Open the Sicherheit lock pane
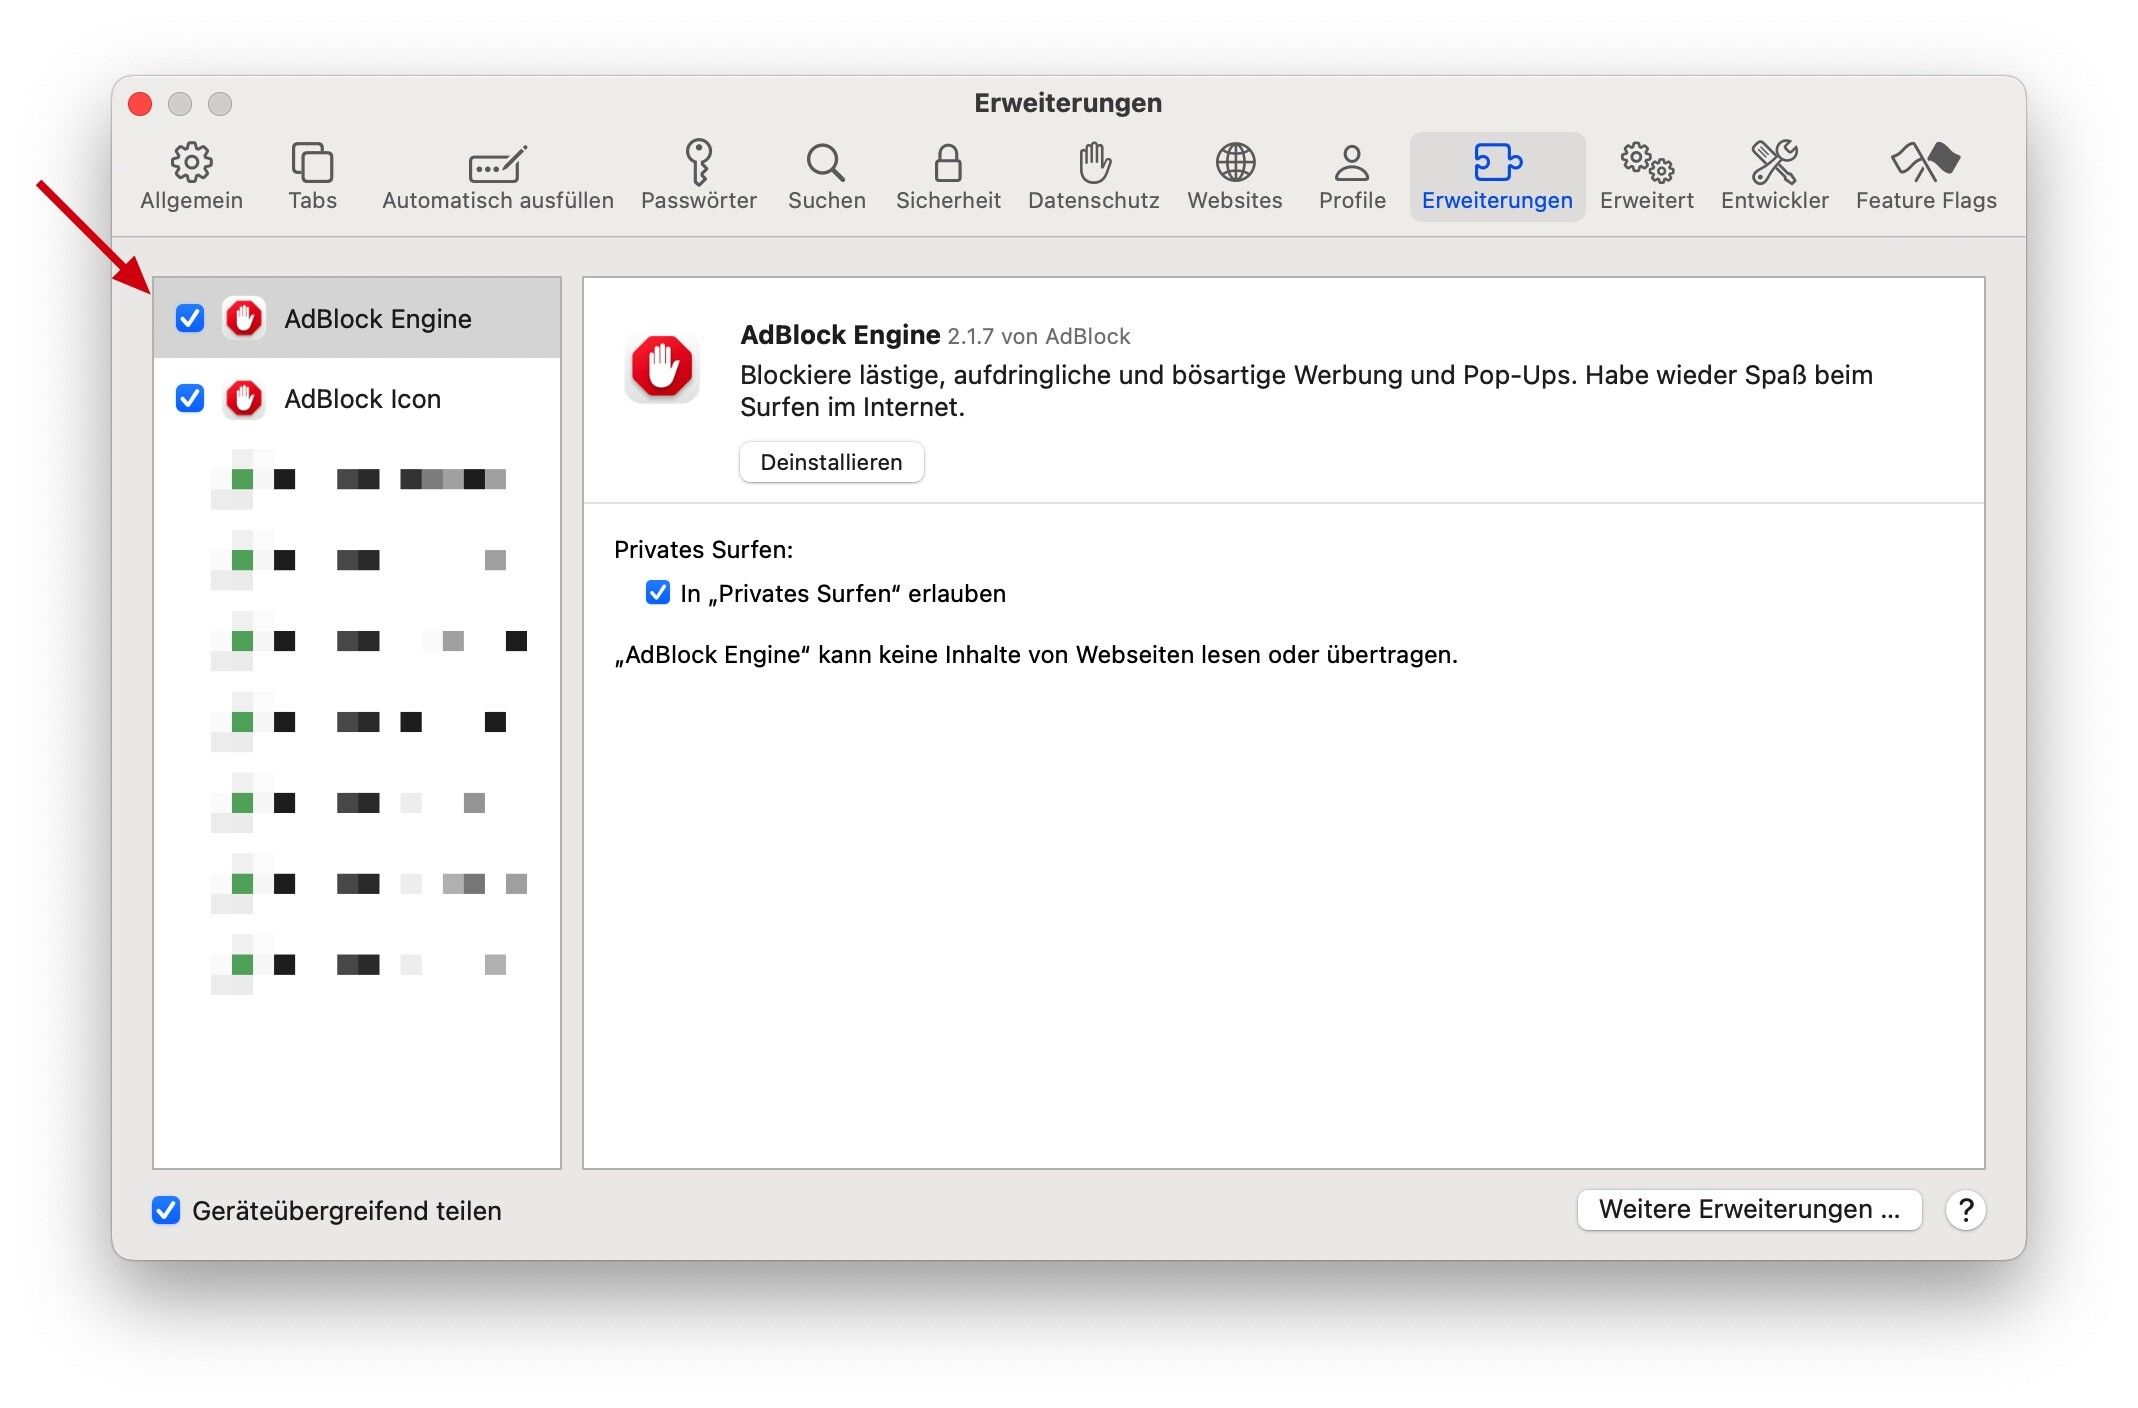Image resolution: width=2138 pixels, height=1408 pixels. pyautogui.click(x=947, y=176)
